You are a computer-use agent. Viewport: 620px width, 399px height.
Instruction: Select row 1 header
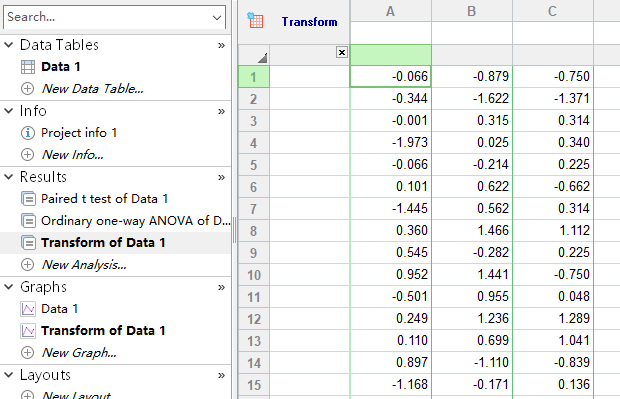[x=254, y=77]
